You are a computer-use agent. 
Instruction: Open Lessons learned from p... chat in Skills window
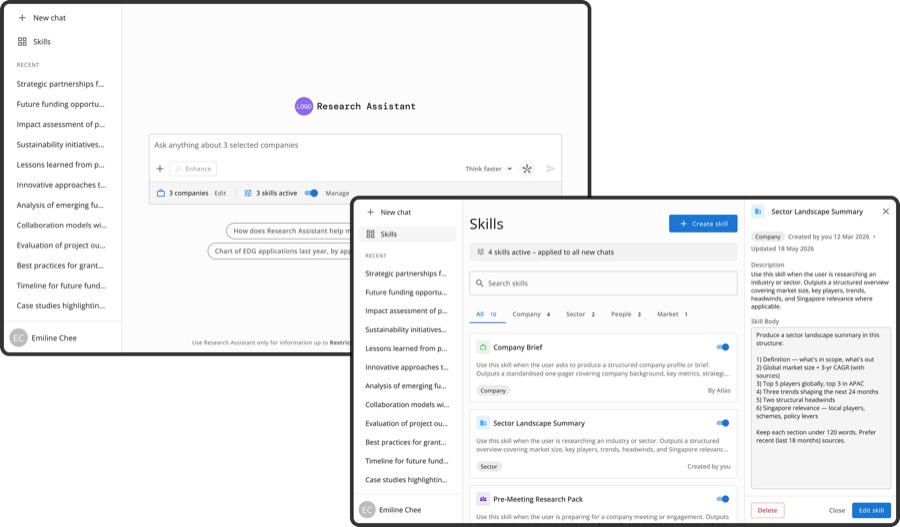point(406,348)
